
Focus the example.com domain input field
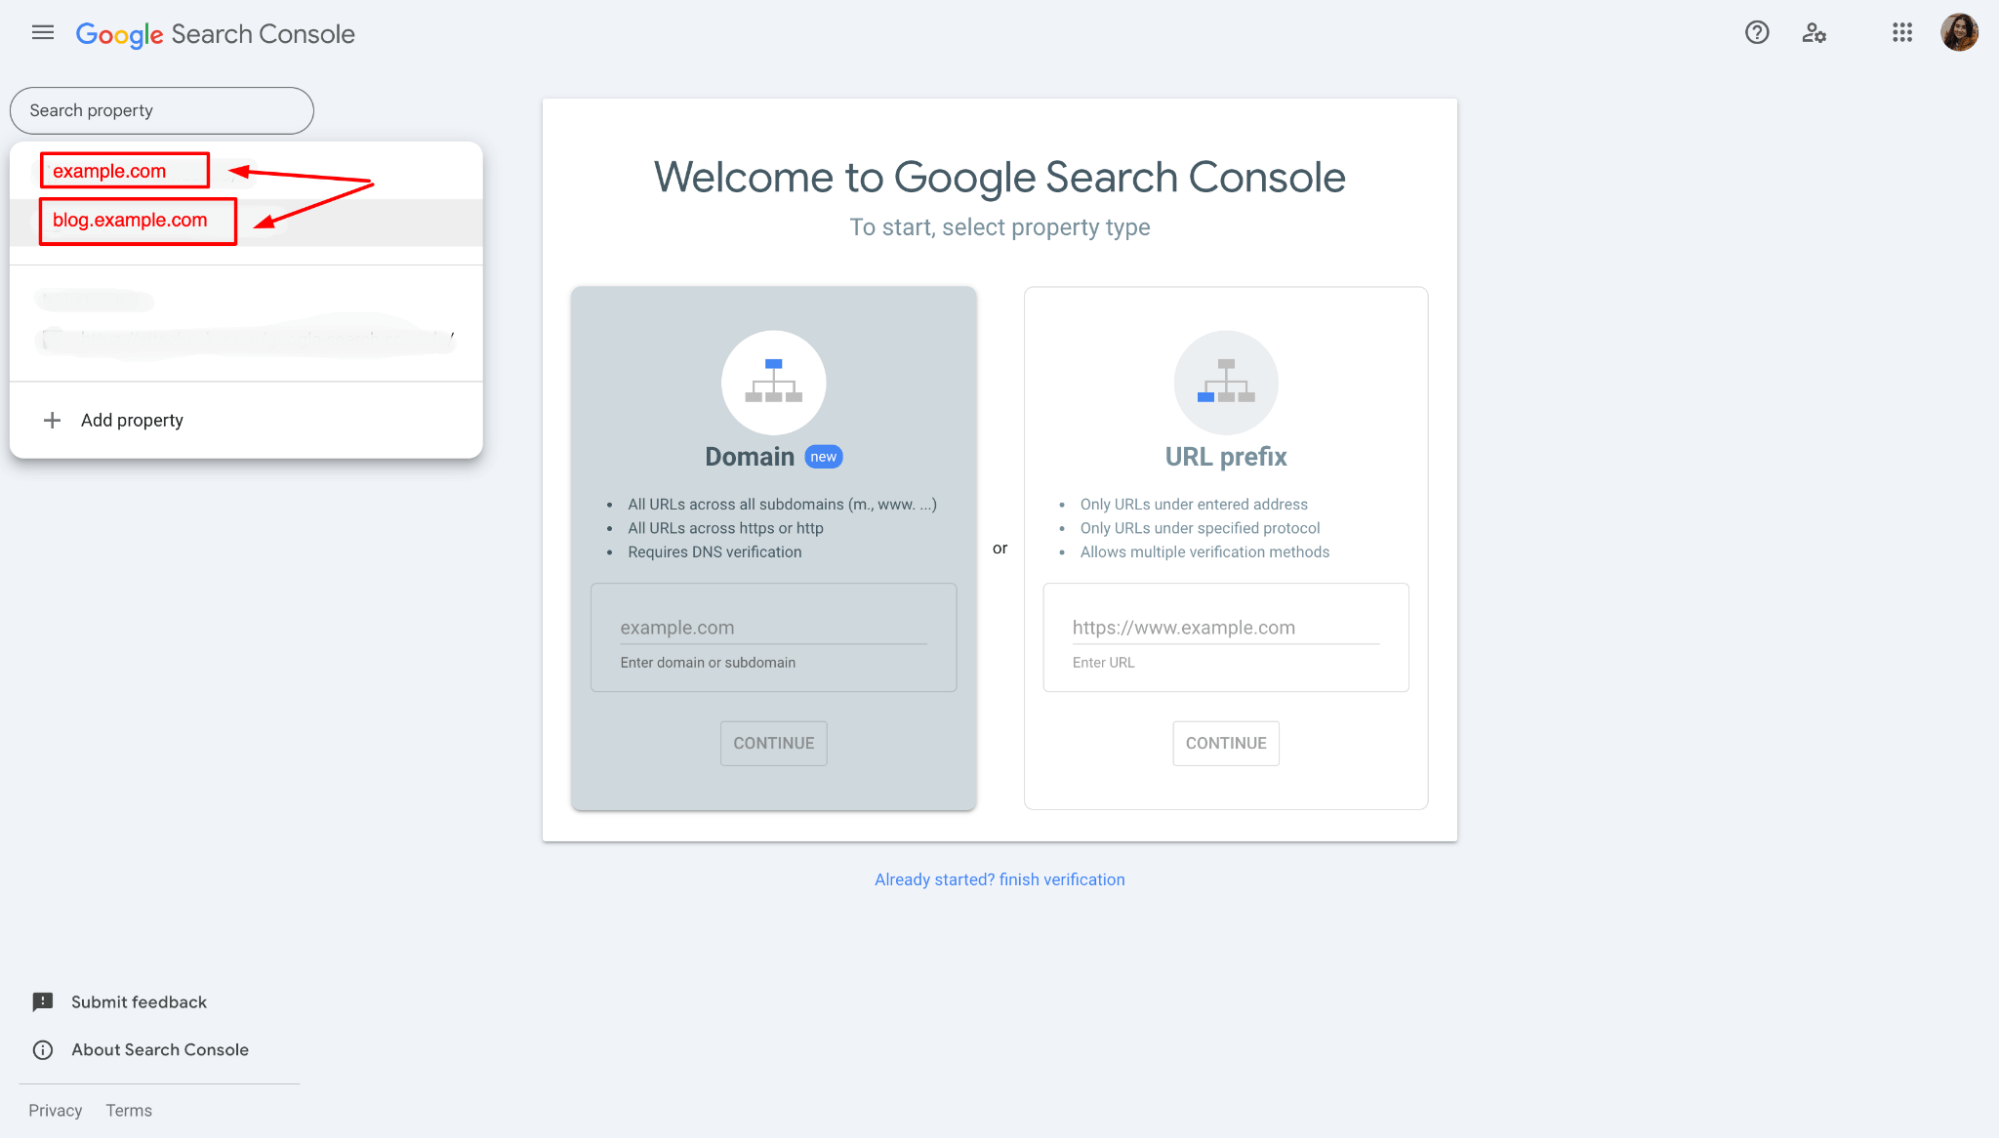pos(773,628)
